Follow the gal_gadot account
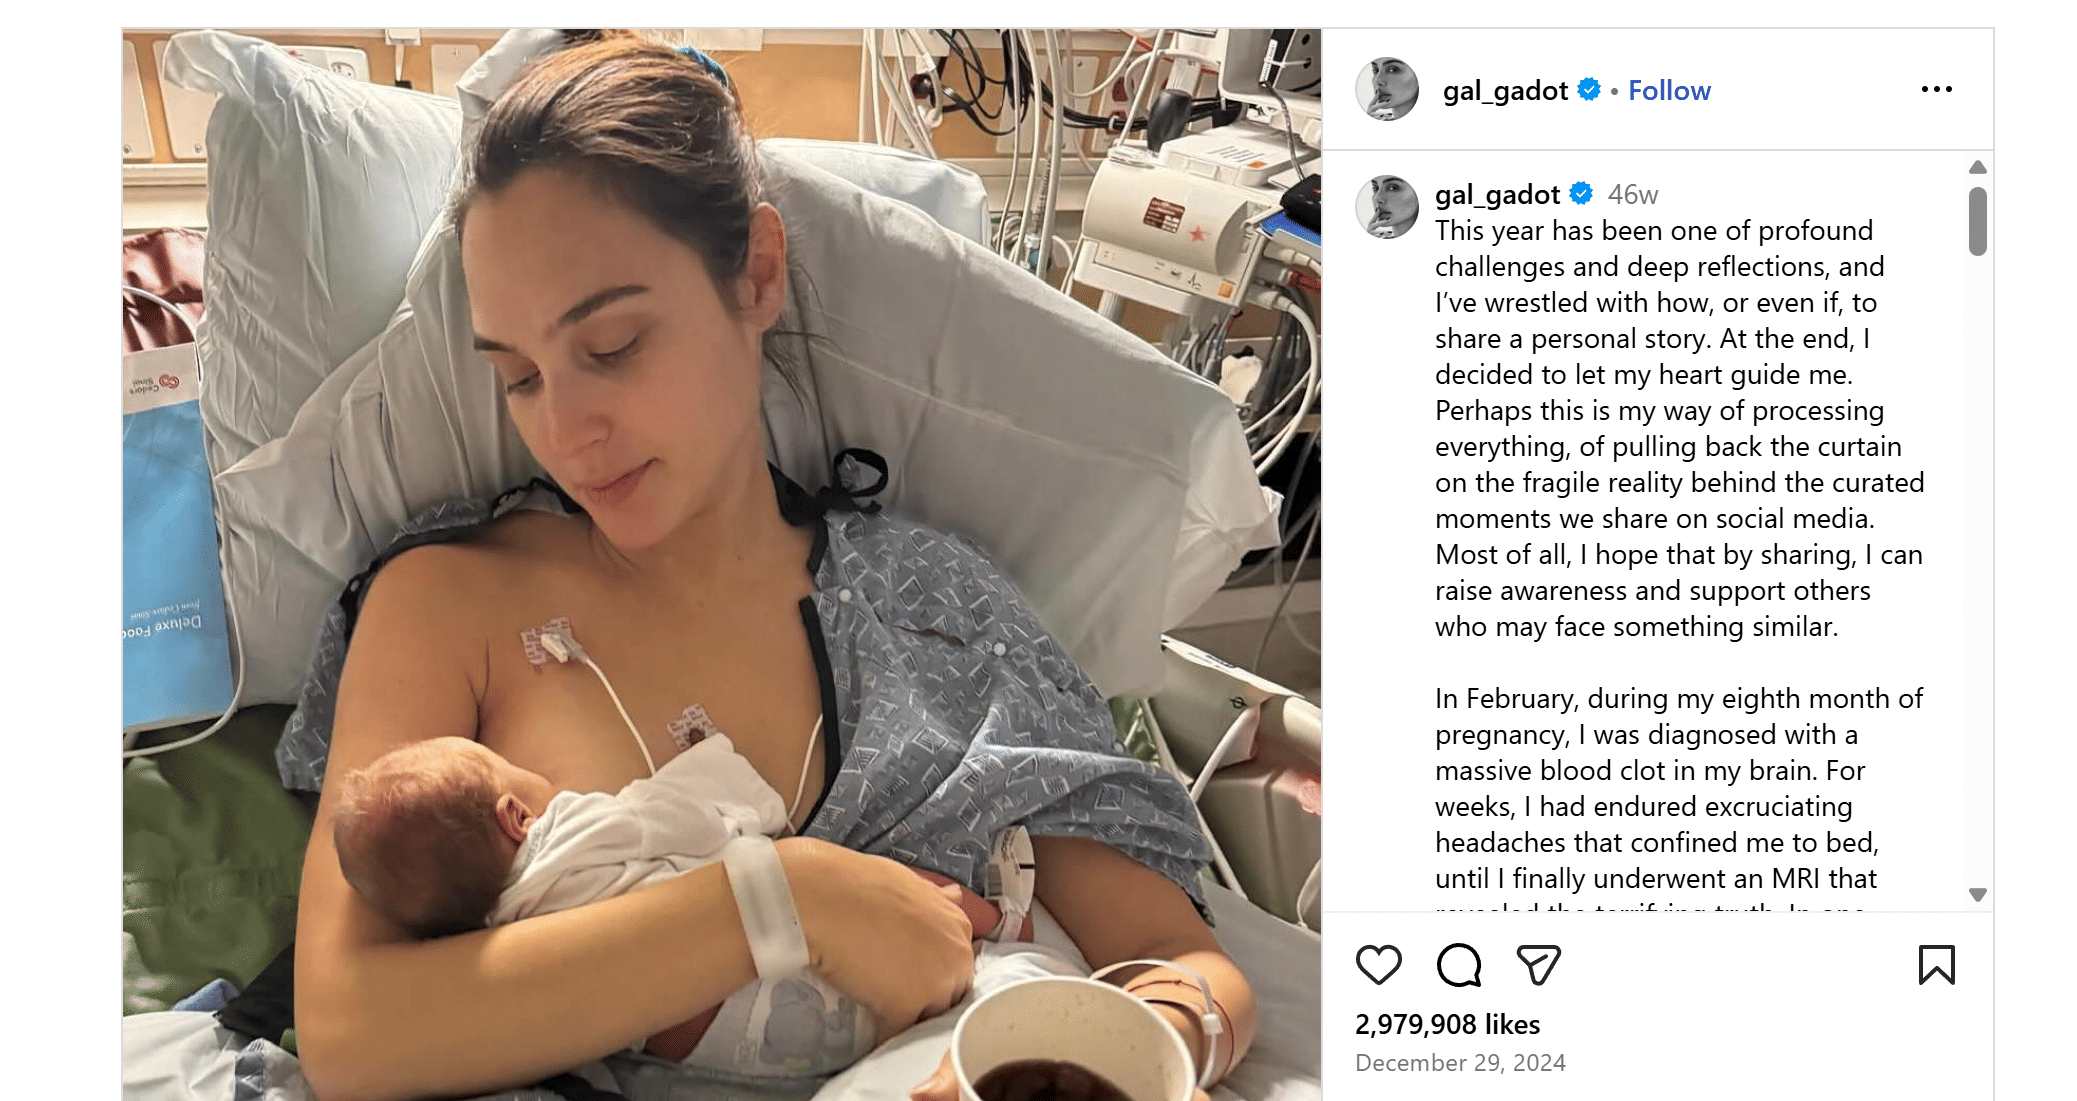 (1669, 90)
